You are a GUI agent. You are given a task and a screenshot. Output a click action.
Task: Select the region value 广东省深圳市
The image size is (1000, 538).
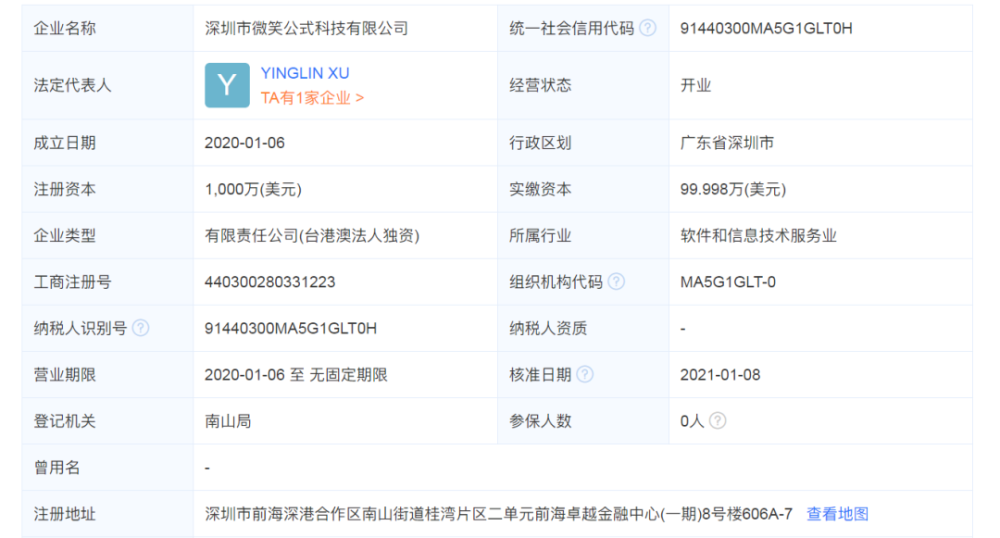pos(727,143)
